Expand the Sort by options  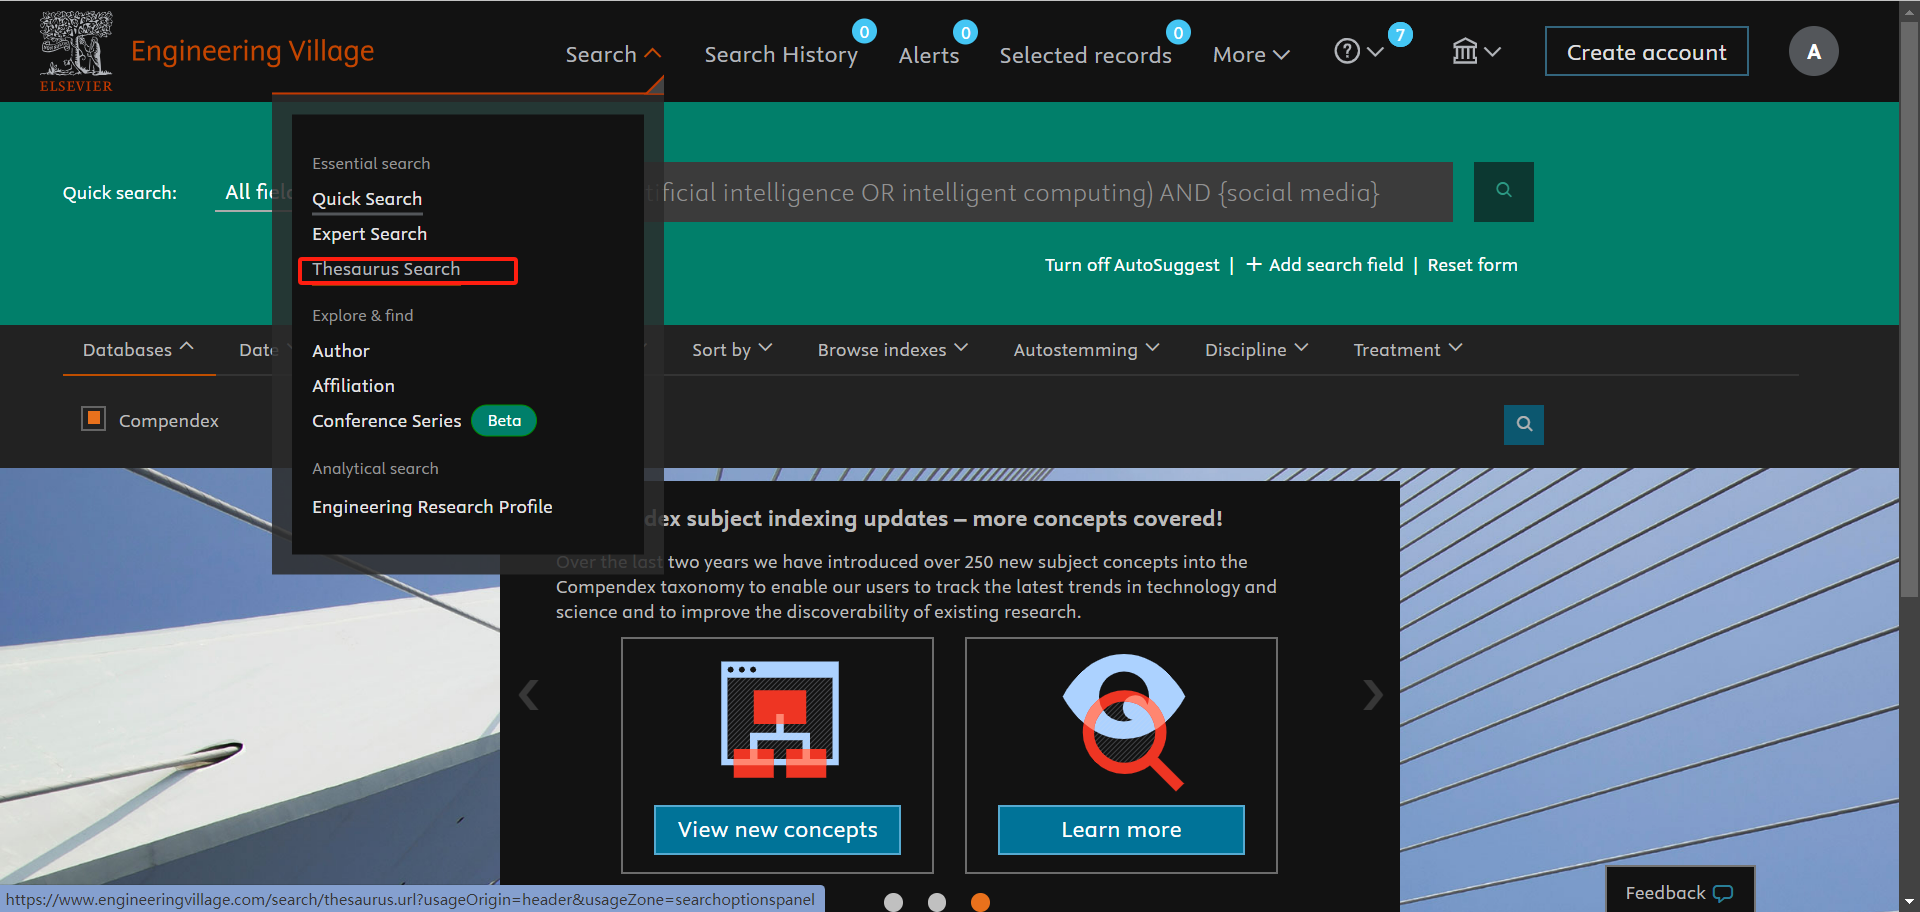(732, 349)
